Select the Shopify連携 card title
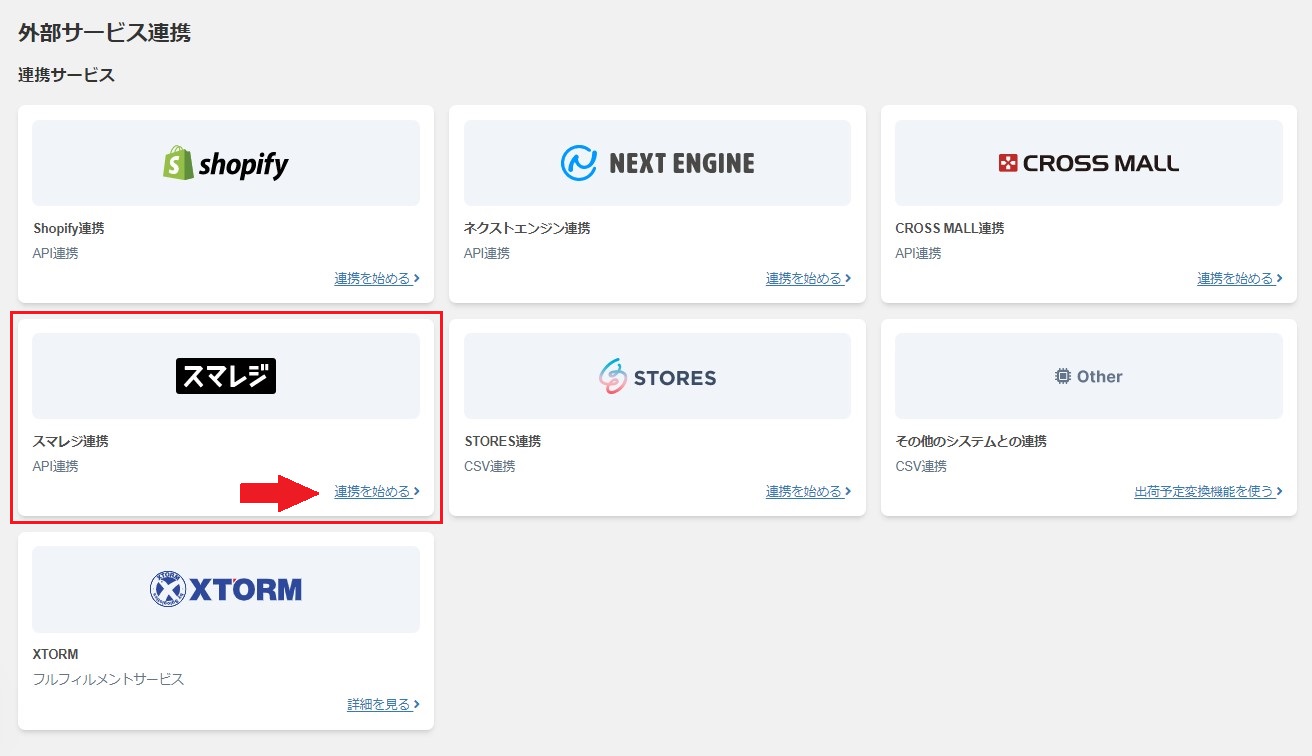 point(69,229)
